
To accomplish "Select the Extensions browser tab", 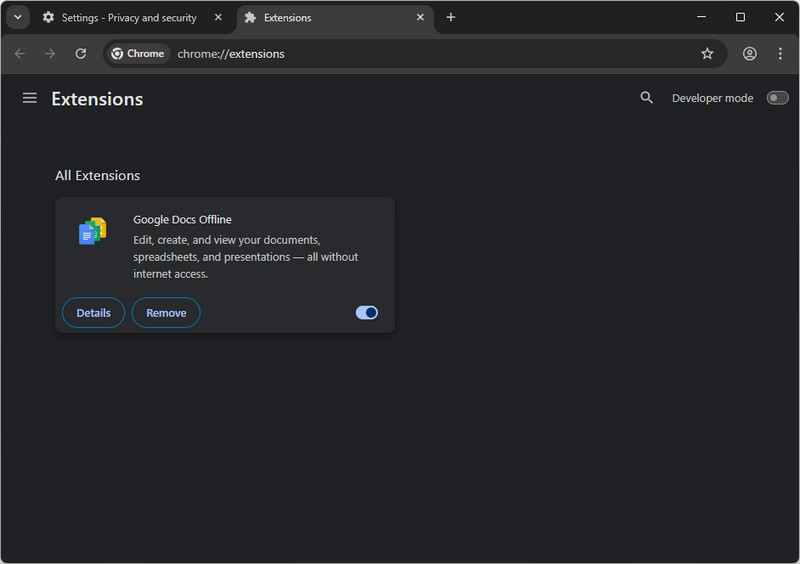I will 335,18.
